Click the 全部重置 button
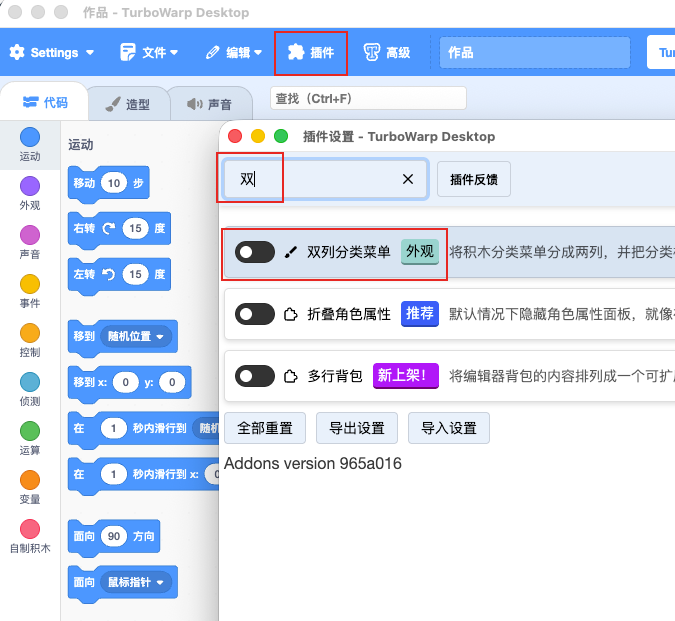Screen dimensions: 675x621 (x=265, y=428)
